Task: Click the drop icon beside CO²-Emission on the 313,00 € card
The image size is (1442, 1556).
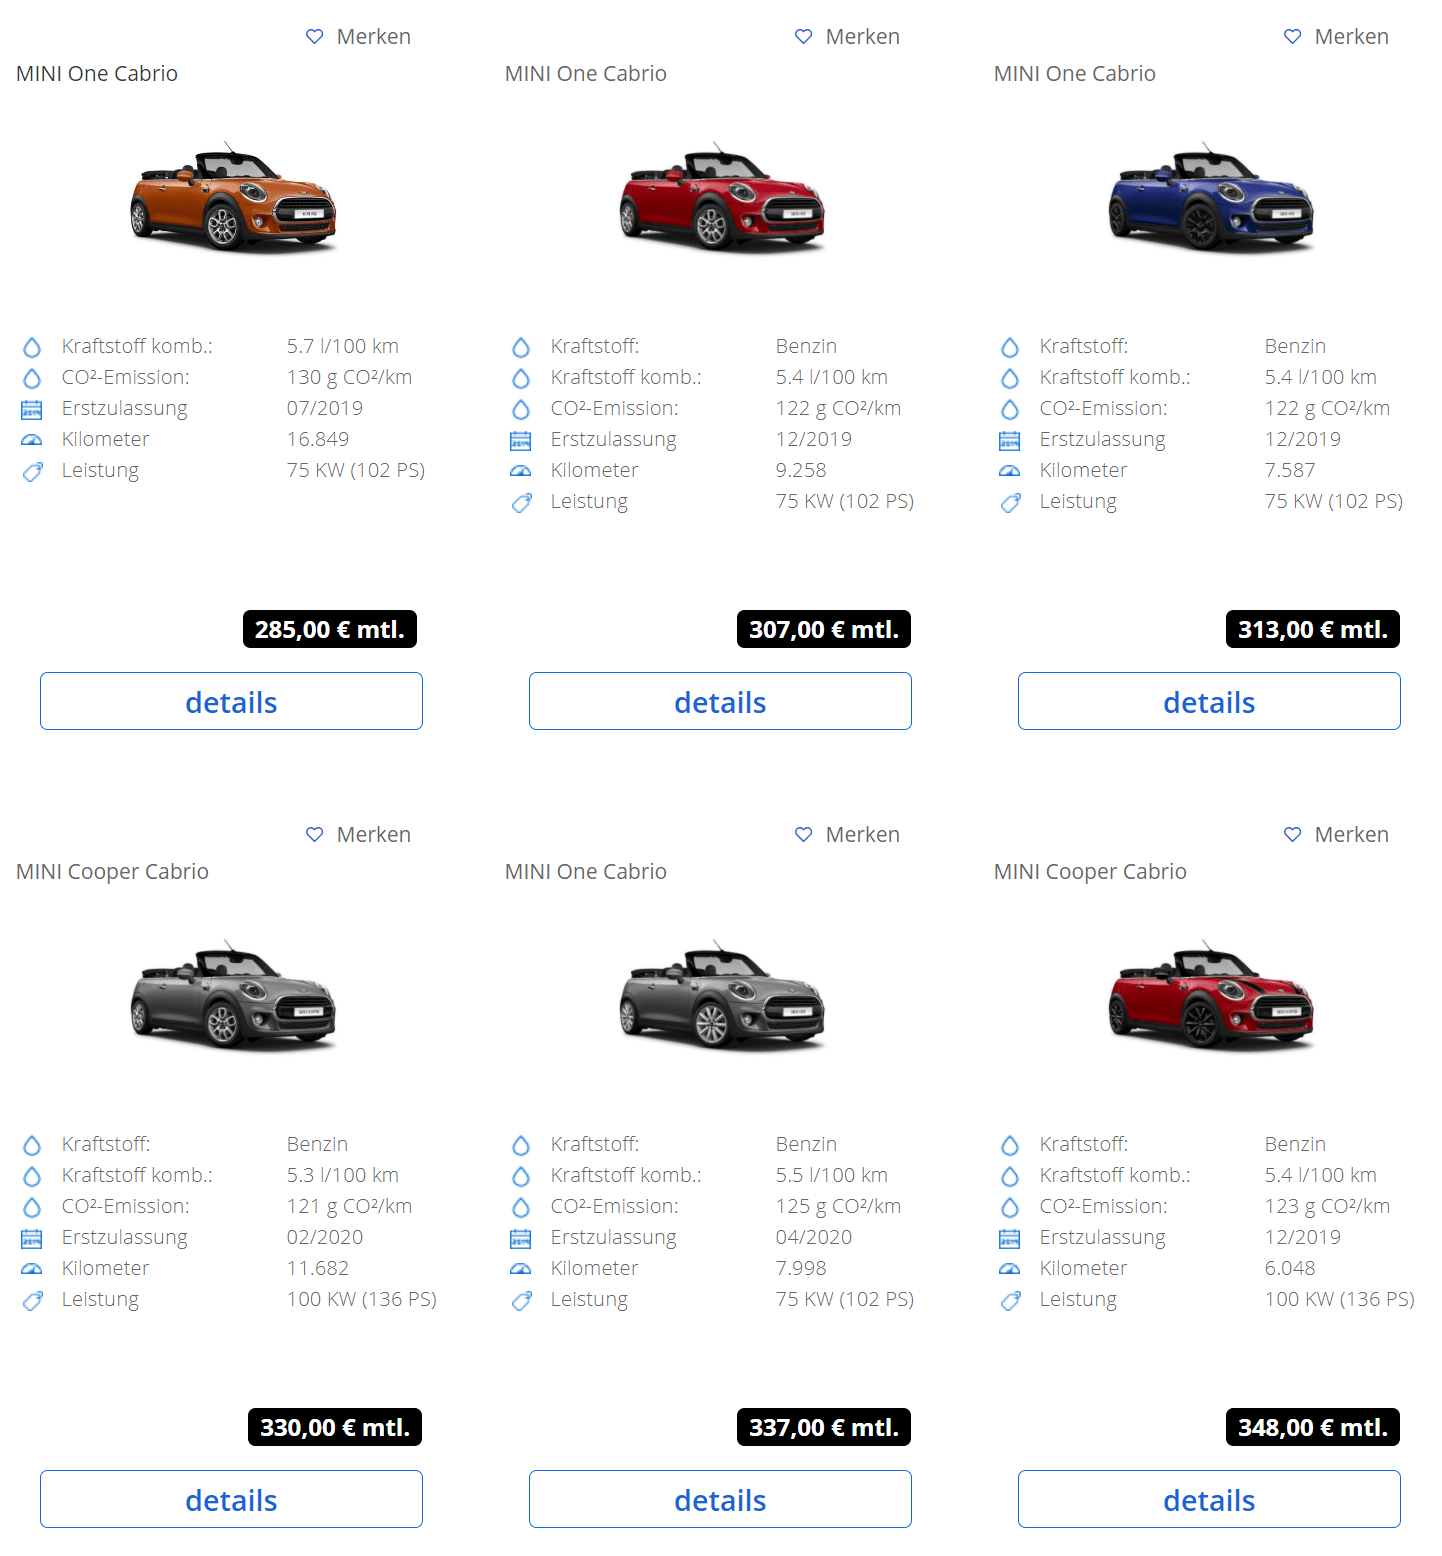Action: pyautogui.click(x=1010, y=409)
